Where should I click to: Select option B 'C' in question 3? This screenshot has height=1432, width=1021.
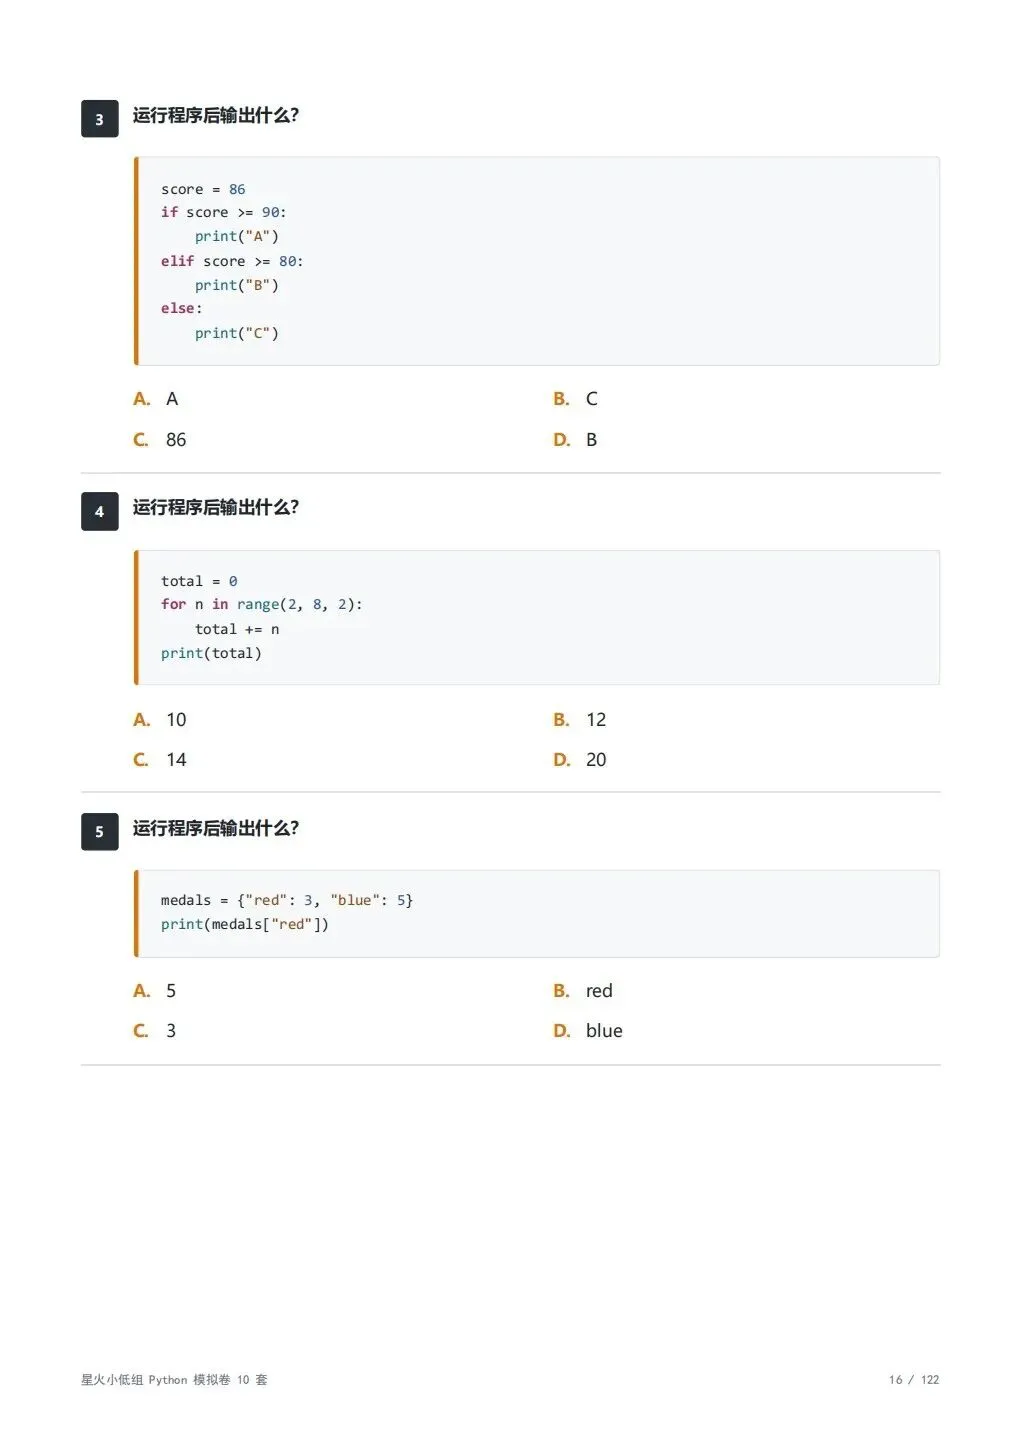click(575, 399)
